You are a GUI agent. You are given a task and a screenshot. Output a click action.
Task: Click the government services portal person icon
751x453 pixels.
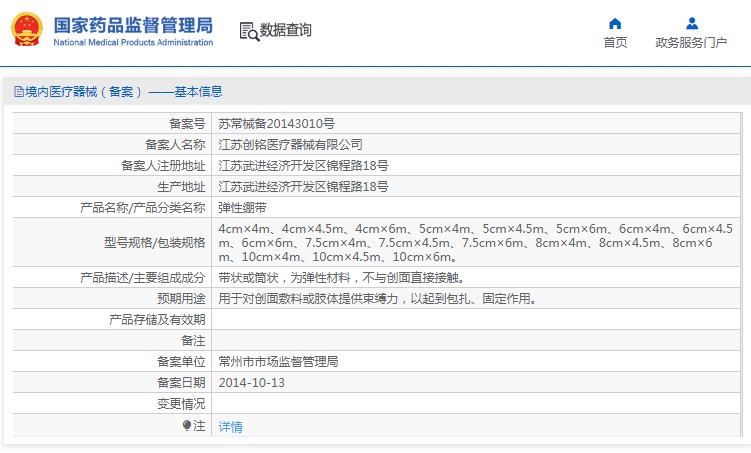click(692, 23)
